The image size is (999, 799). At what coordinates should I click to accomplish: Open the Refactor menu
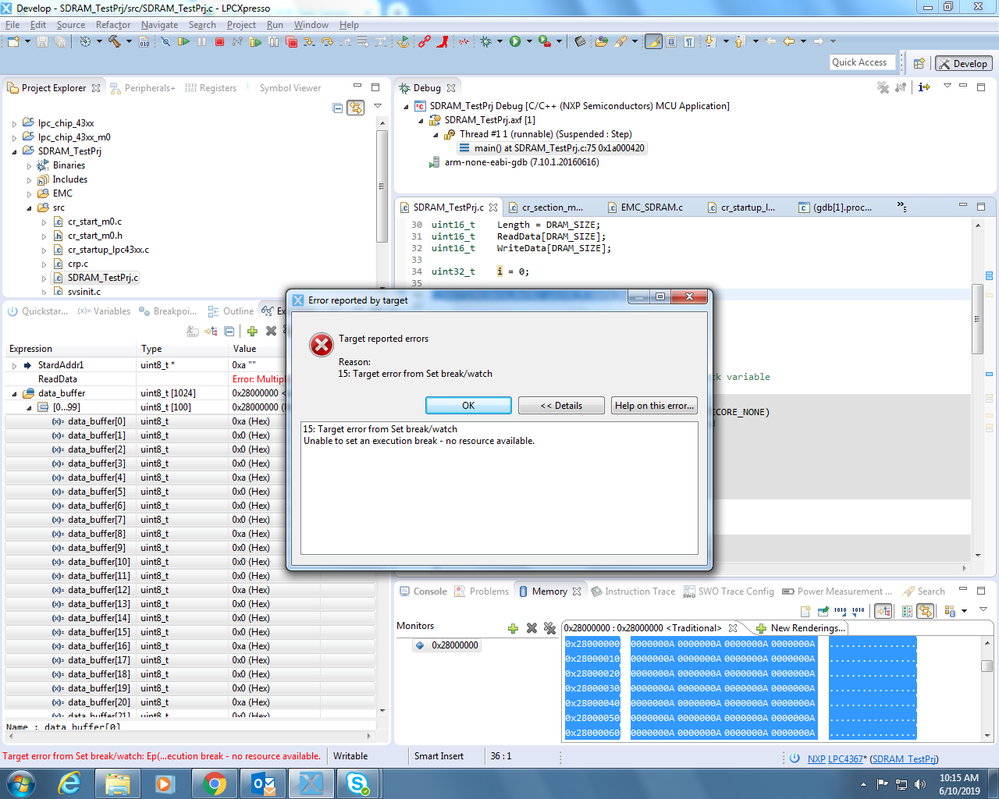pos(113,25)
